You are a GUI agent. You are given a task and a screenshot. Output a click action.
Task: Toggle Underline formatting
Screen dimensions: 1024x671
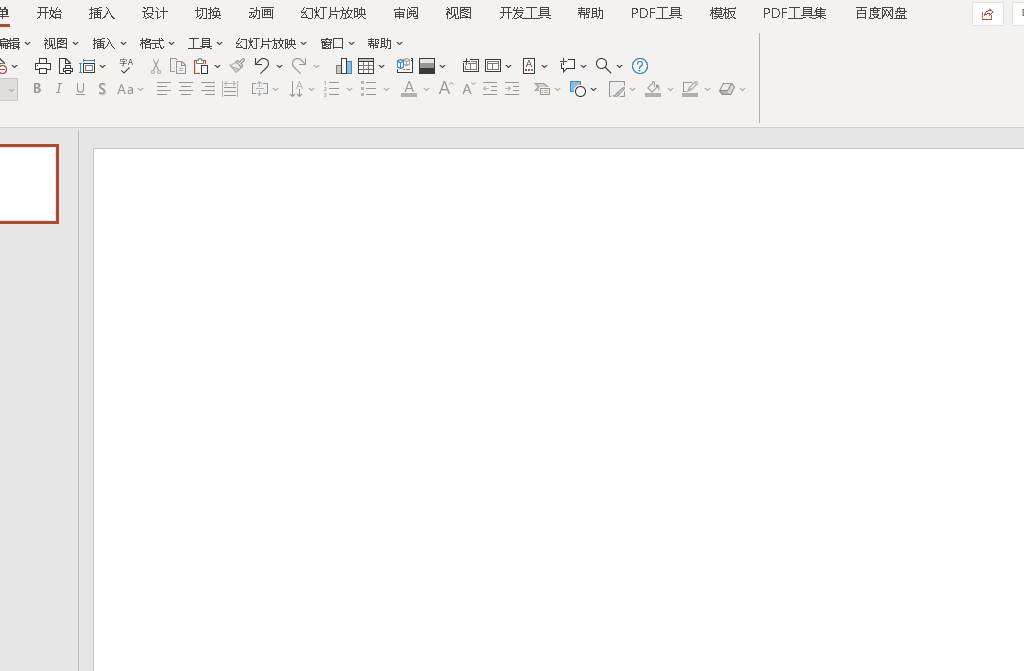click(80, 89)
